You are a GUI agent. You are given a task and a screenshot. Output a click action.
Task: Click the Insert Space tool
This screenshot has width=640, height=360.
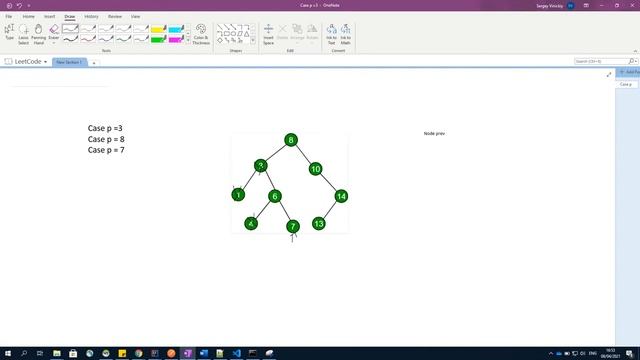coord(269,33)
